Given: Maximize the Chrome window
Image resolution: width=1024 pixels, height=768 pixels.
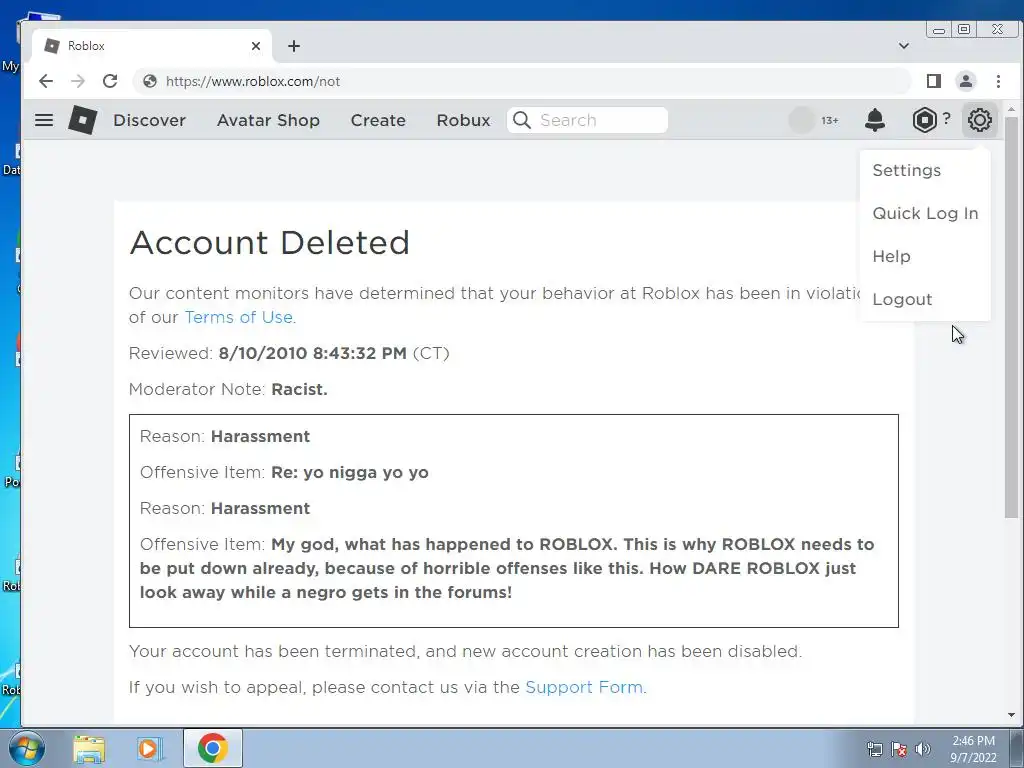Looking at the screenshot, I should [x=964, y=29].
